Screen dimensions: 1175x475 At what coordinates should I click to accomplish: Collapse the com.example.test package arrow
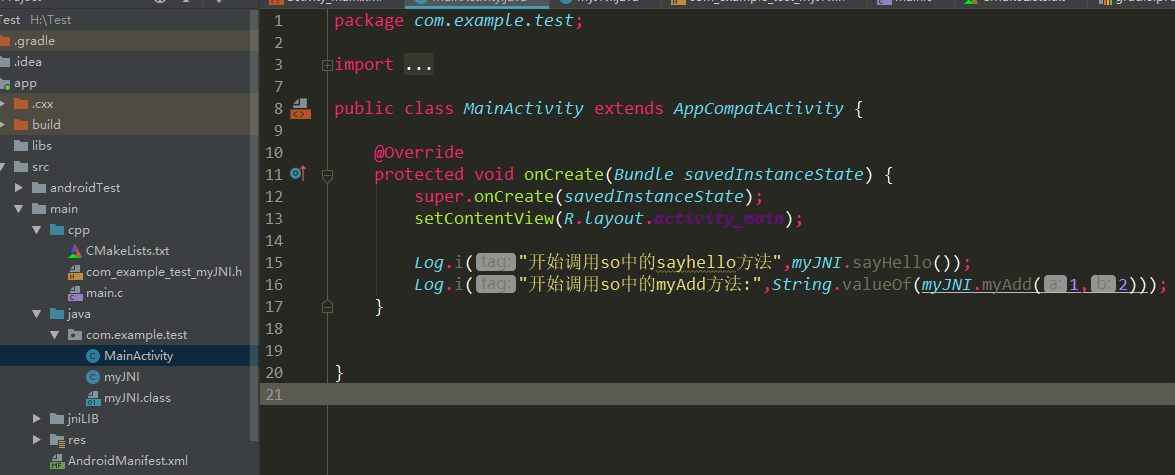[55, 335]
